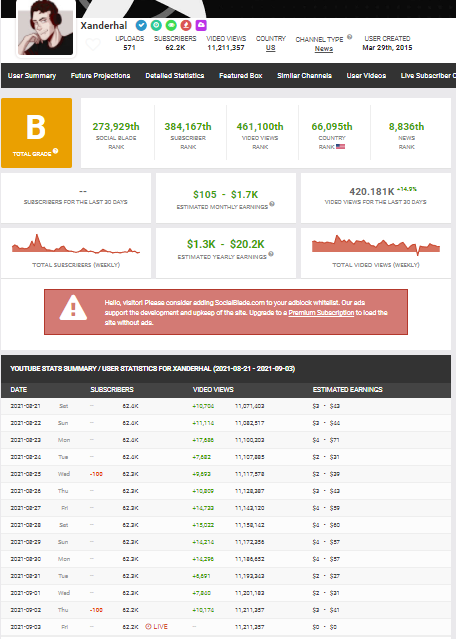Click the $1.3K - $20.2K yearly earnings

(226, 244)
